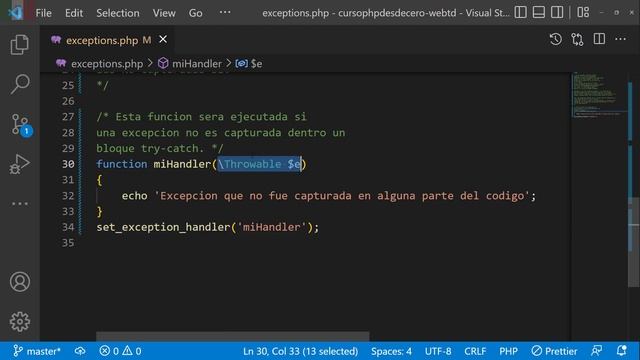Open editor More Actions ellipsis
Viewport: 640px width, 360px height.
[620, 39]
